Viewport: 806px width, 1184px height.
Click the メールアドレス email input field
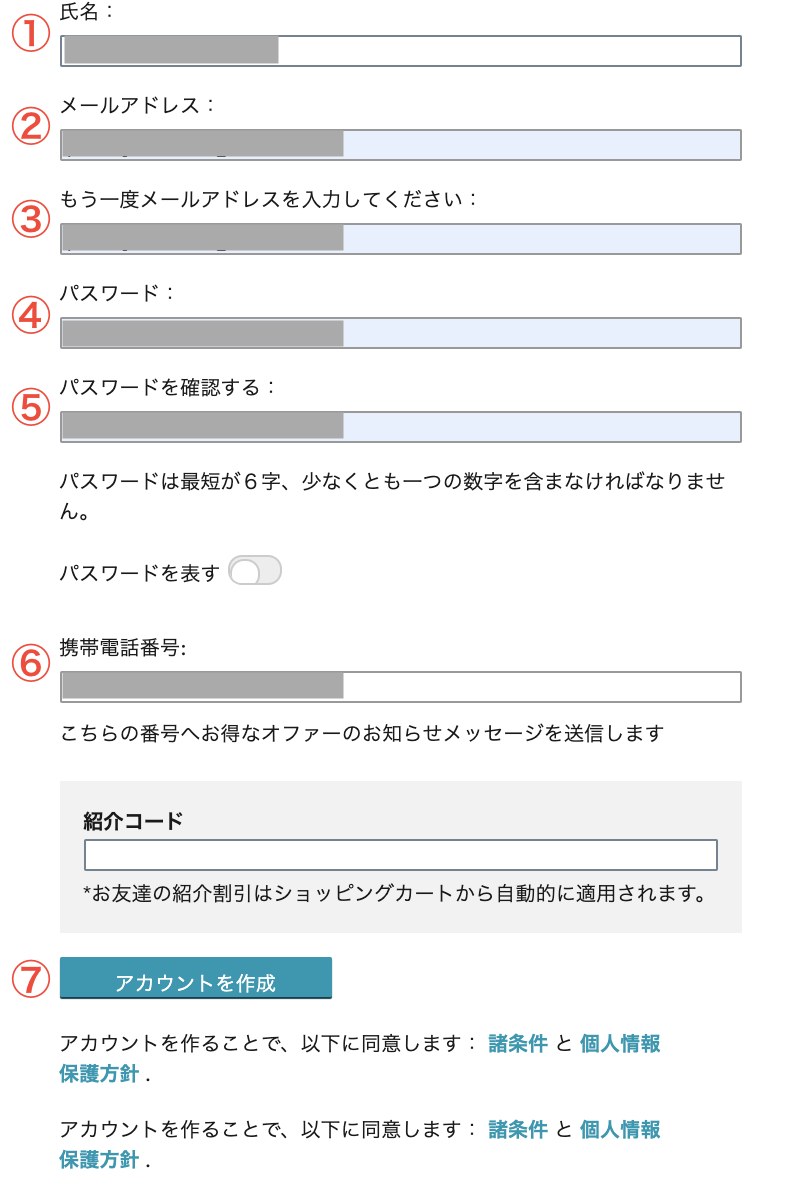click(400, 144)
